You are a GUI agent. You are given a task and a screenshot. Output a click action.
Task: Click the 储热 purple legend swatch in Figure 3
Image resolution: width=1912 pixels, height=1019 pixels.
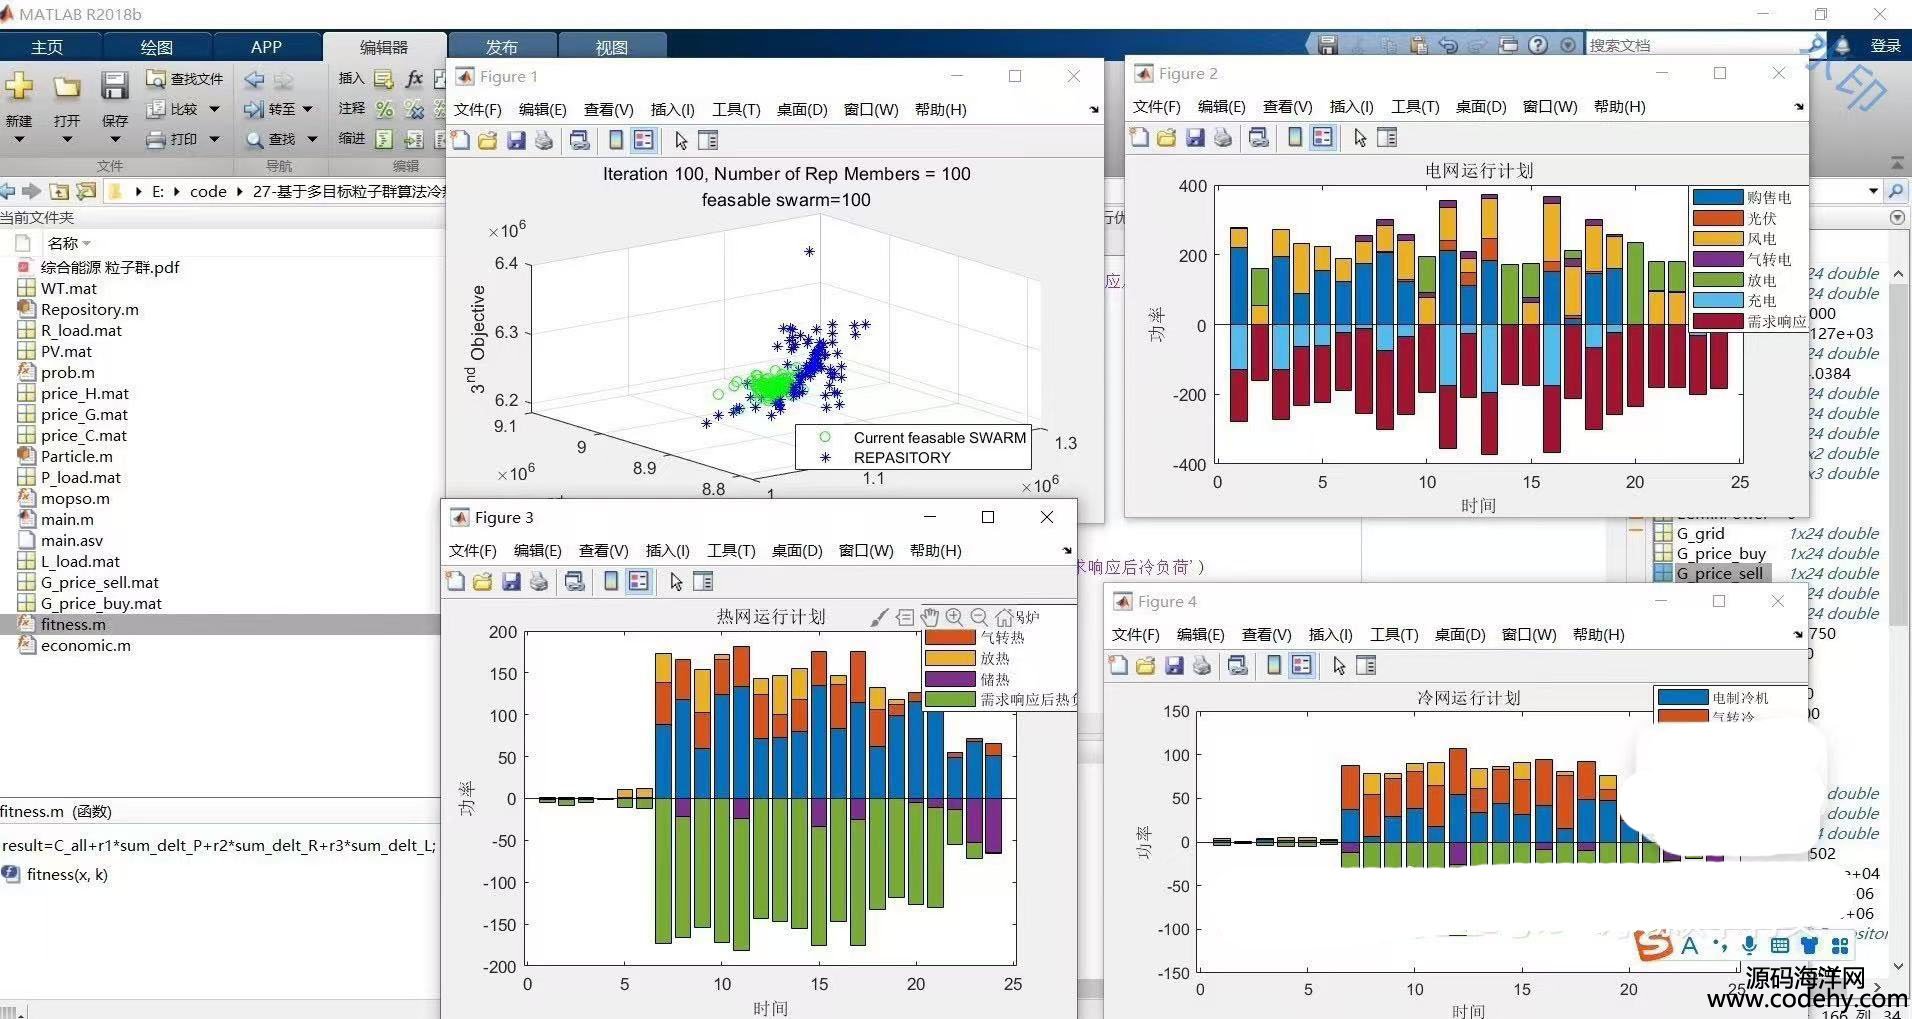[x=950, y=679]
